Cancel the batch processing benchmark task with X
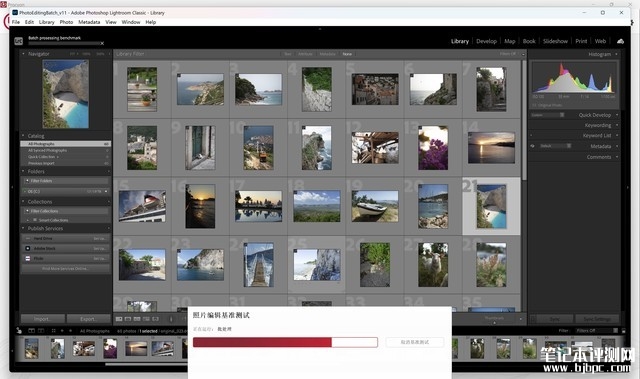The width and height of the screenshot is (640, 379). click(102, 43)
